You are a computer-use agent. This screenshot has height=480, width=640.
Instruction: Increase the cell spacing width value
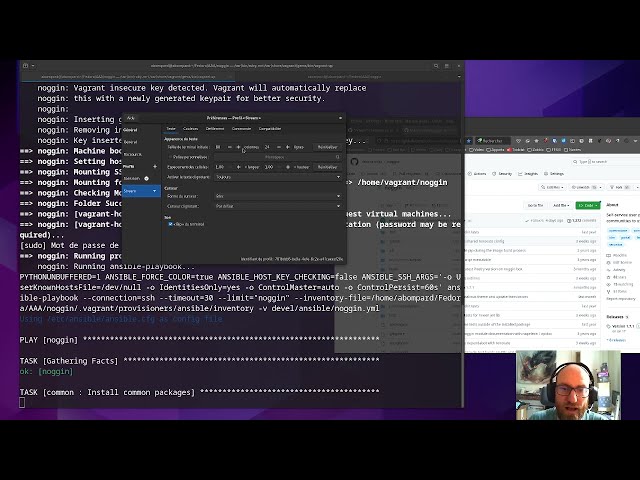click(x=238, y=167)
